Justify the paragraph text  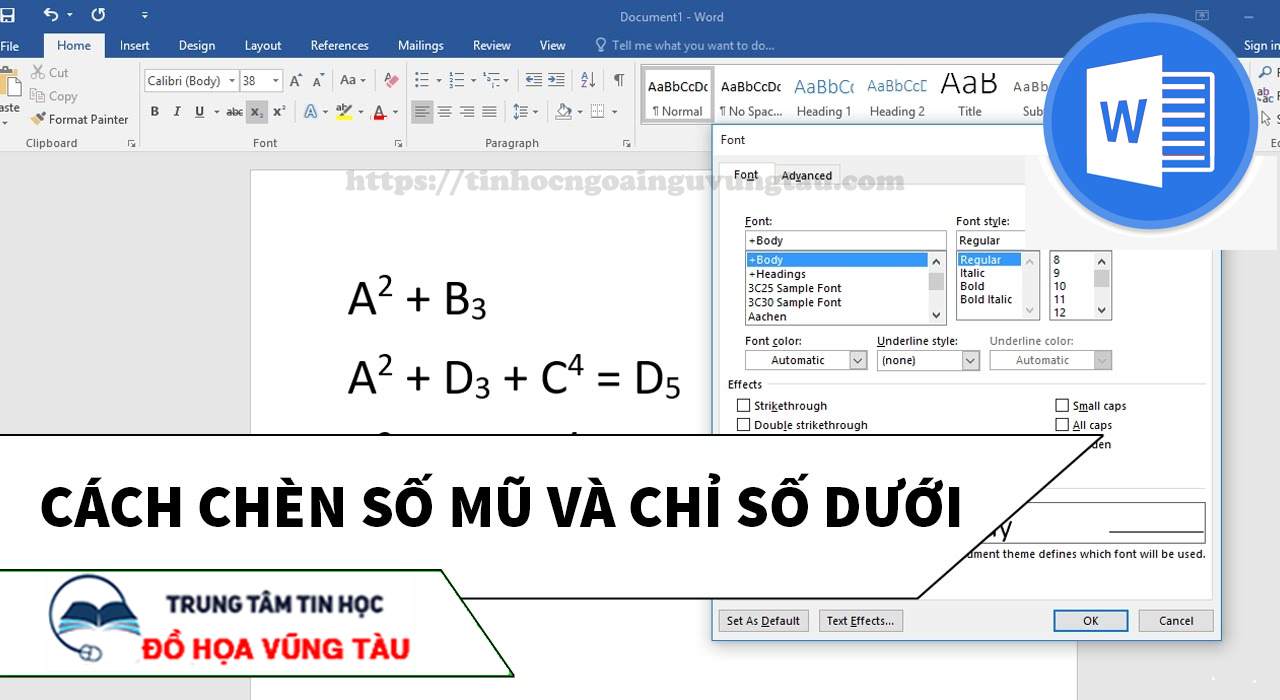coord(489,112)
